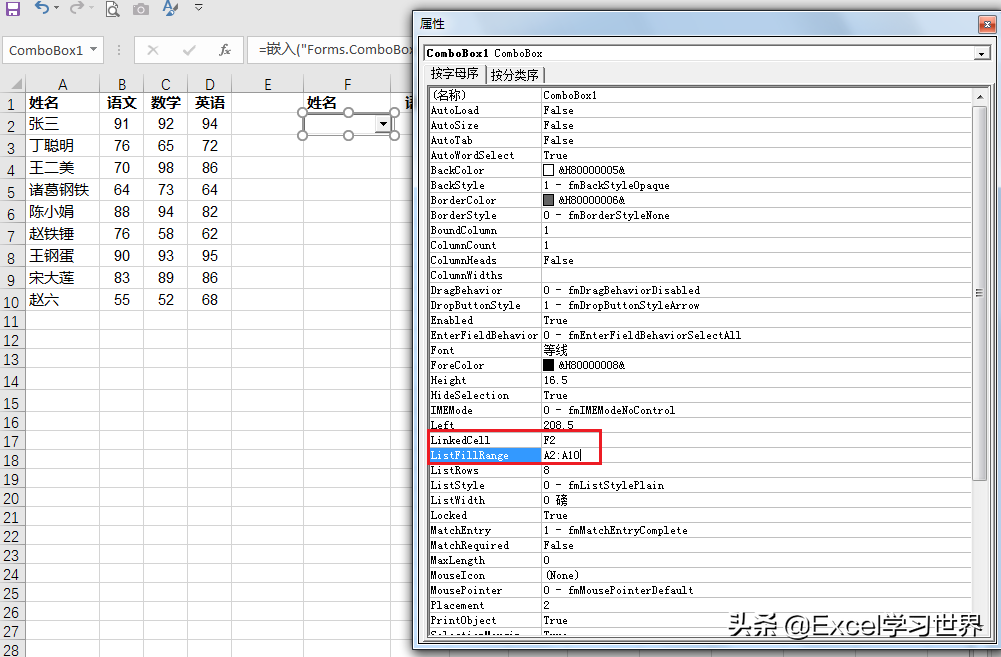Click the ForeColor black swatch
This screenshot has height=657, width=1001.
click(548, 365)
